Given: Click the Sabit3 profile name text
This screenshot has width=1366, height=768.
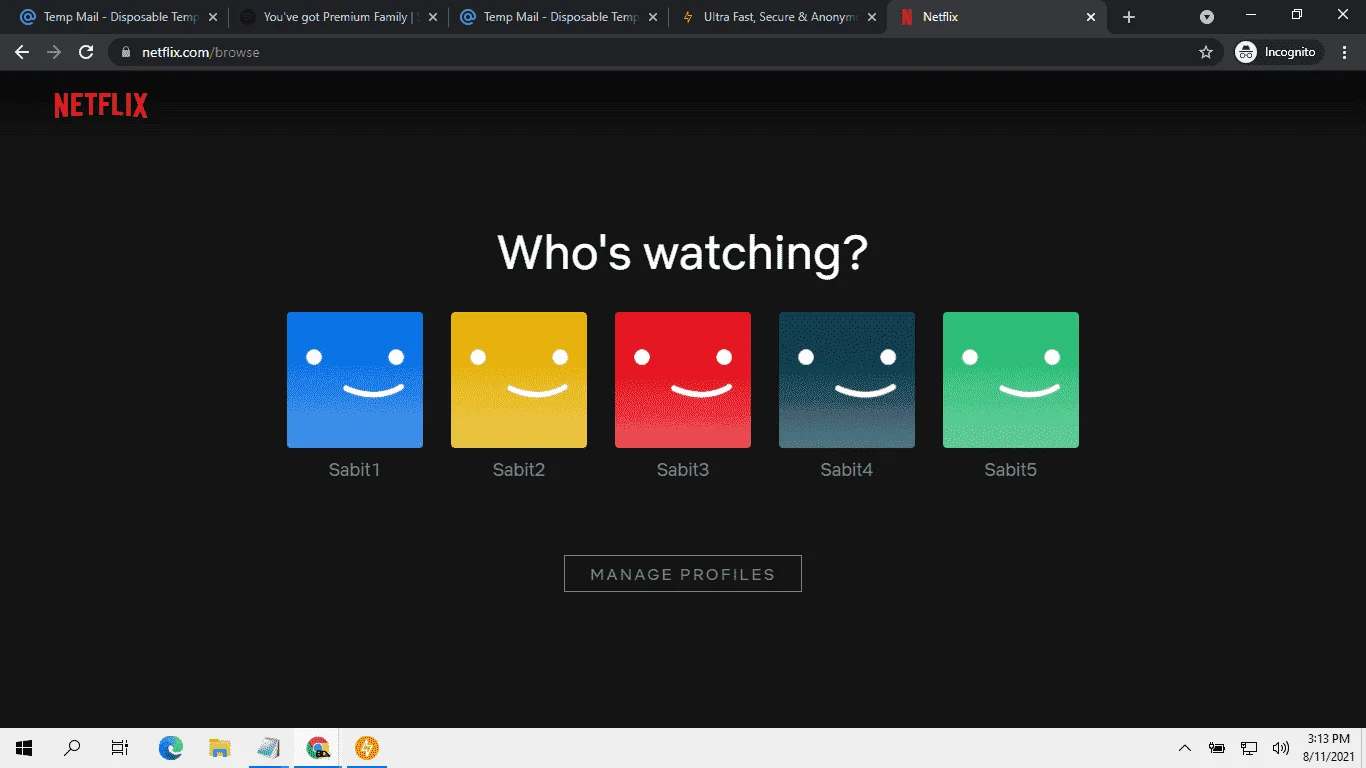Looking at the screenshot, I should (x=683, y=470).
